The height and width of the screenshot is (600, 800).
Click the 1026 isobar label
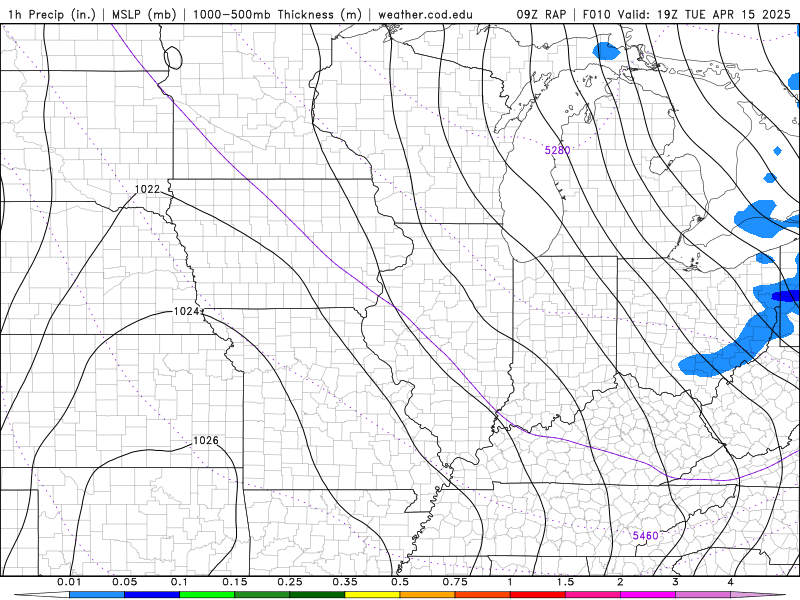[x=206, y=440]
